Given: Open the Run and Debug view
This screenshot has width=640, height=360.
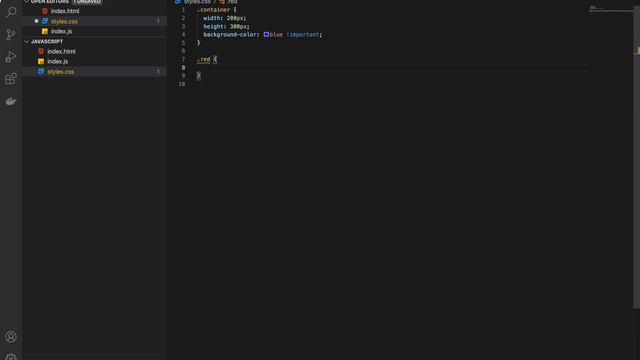Looking at the screenshot, I should point(11,57).
